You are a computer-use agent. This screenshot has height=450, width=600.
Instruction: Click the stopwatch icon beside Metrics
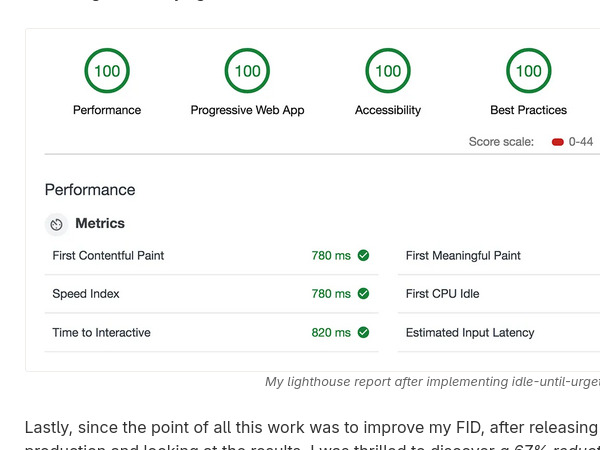click(57, 224)
